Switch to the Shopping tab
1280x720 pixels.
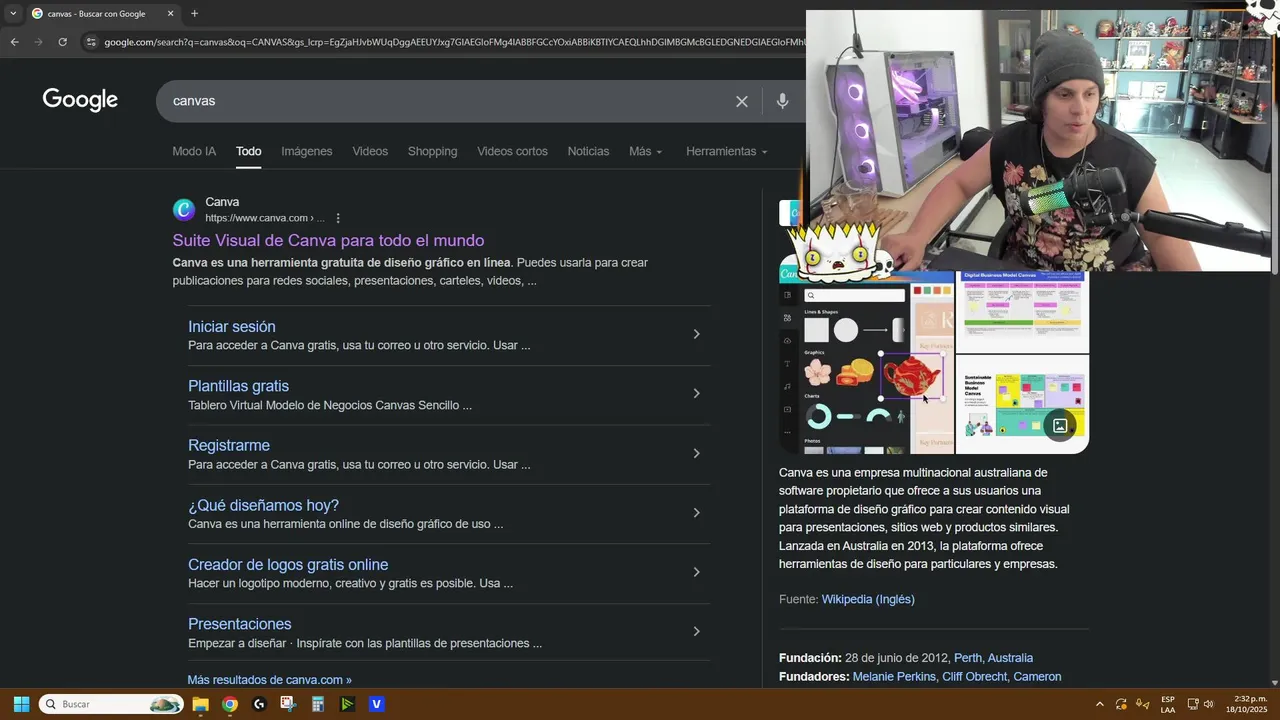click(432, 151)
